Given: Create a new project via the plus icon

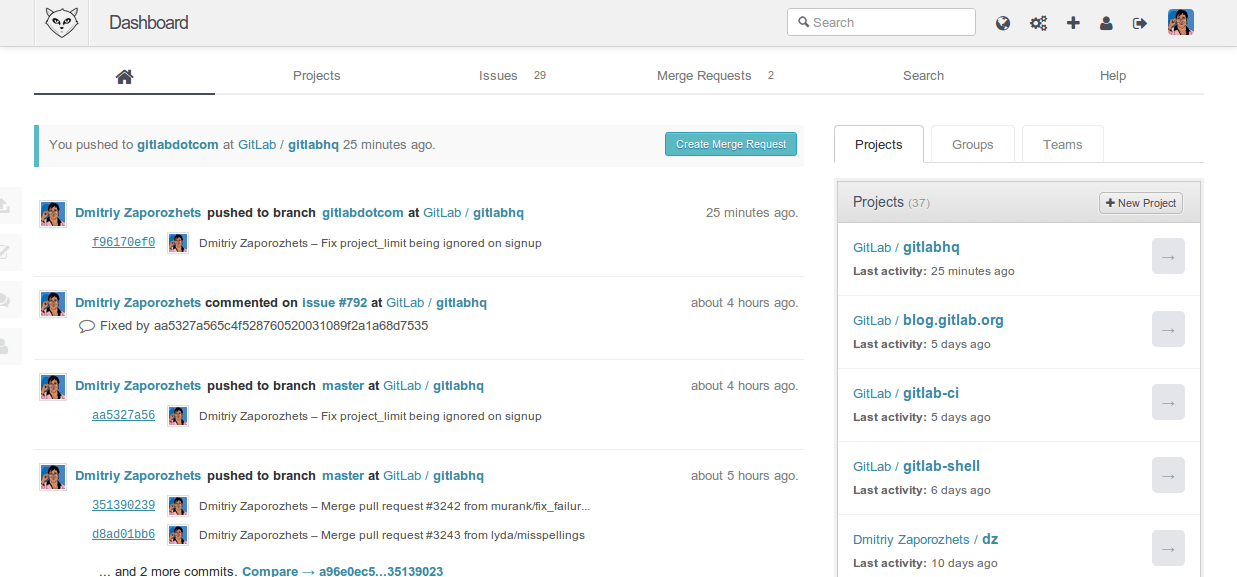Looking at the screenshot, I should 1073,22.
